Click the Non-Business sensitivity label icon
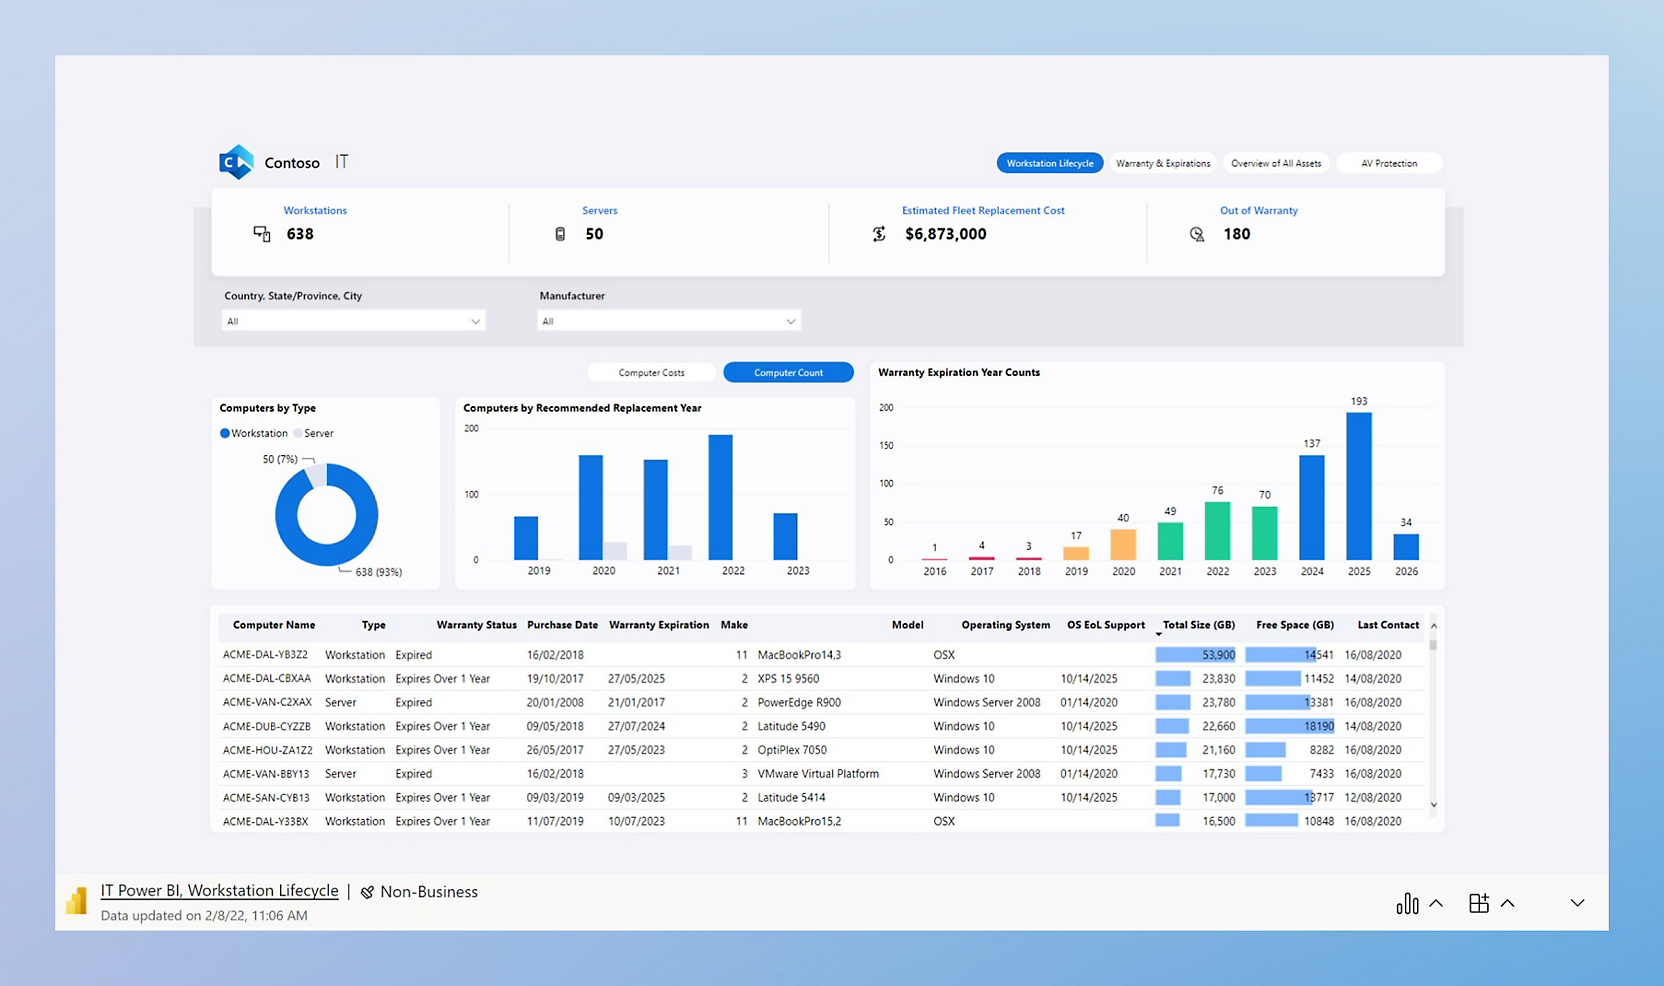Screen dimensions: 1664x986 tap(367, 892)
